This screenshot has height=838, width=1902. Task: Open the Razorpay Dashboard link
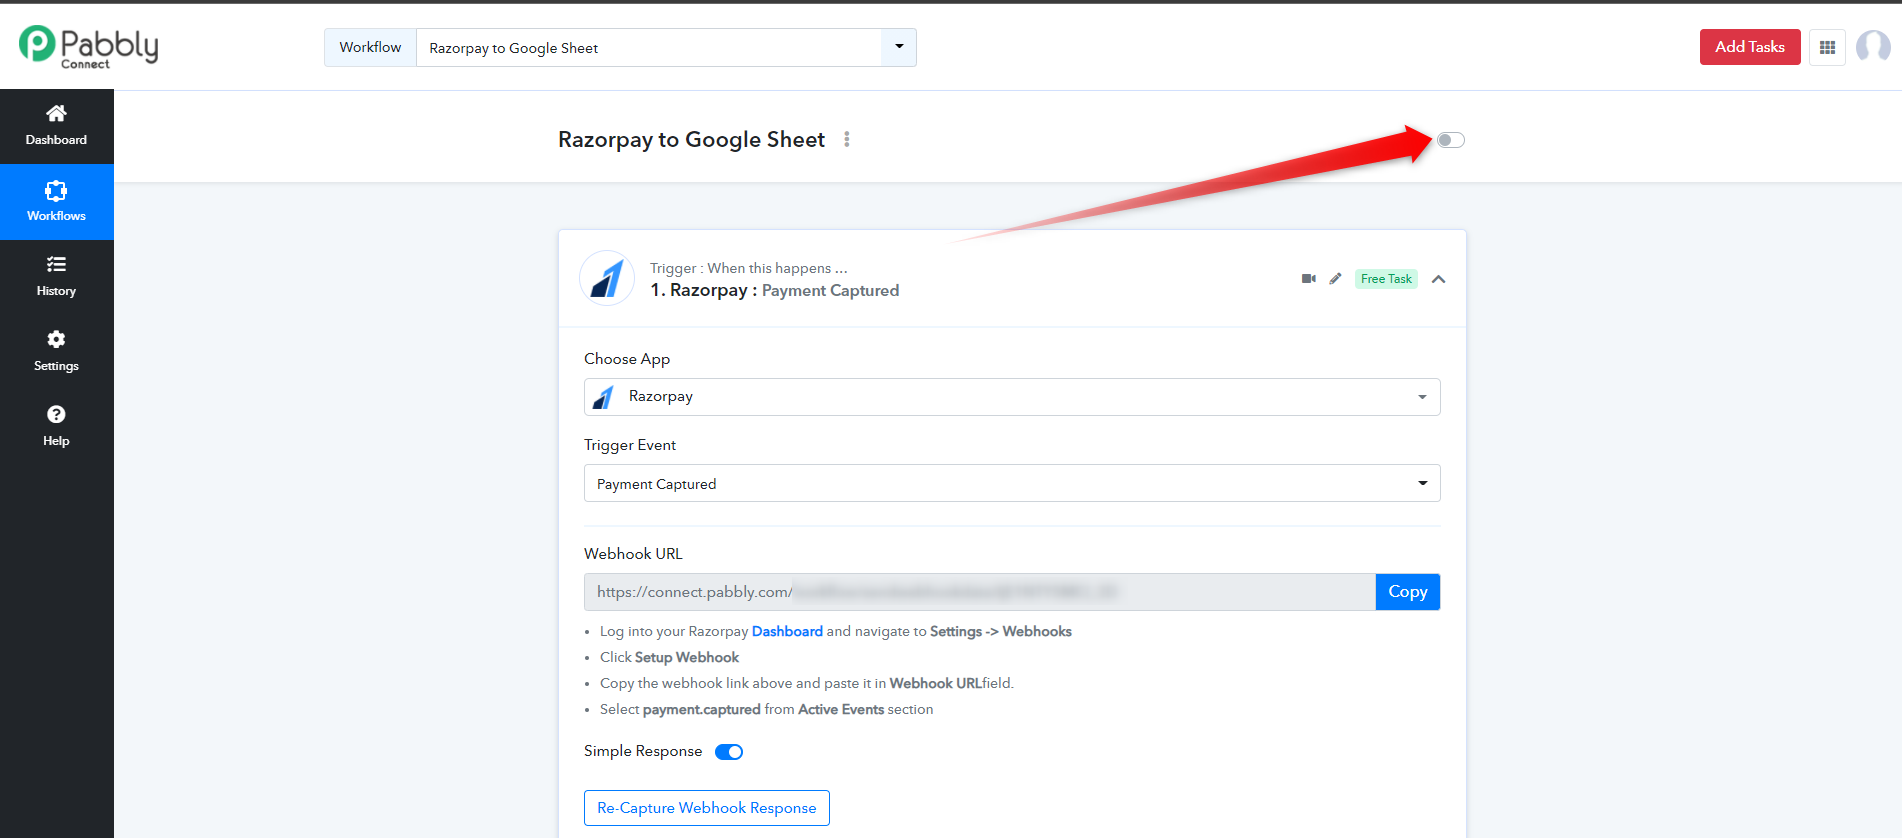pos(787,631)
